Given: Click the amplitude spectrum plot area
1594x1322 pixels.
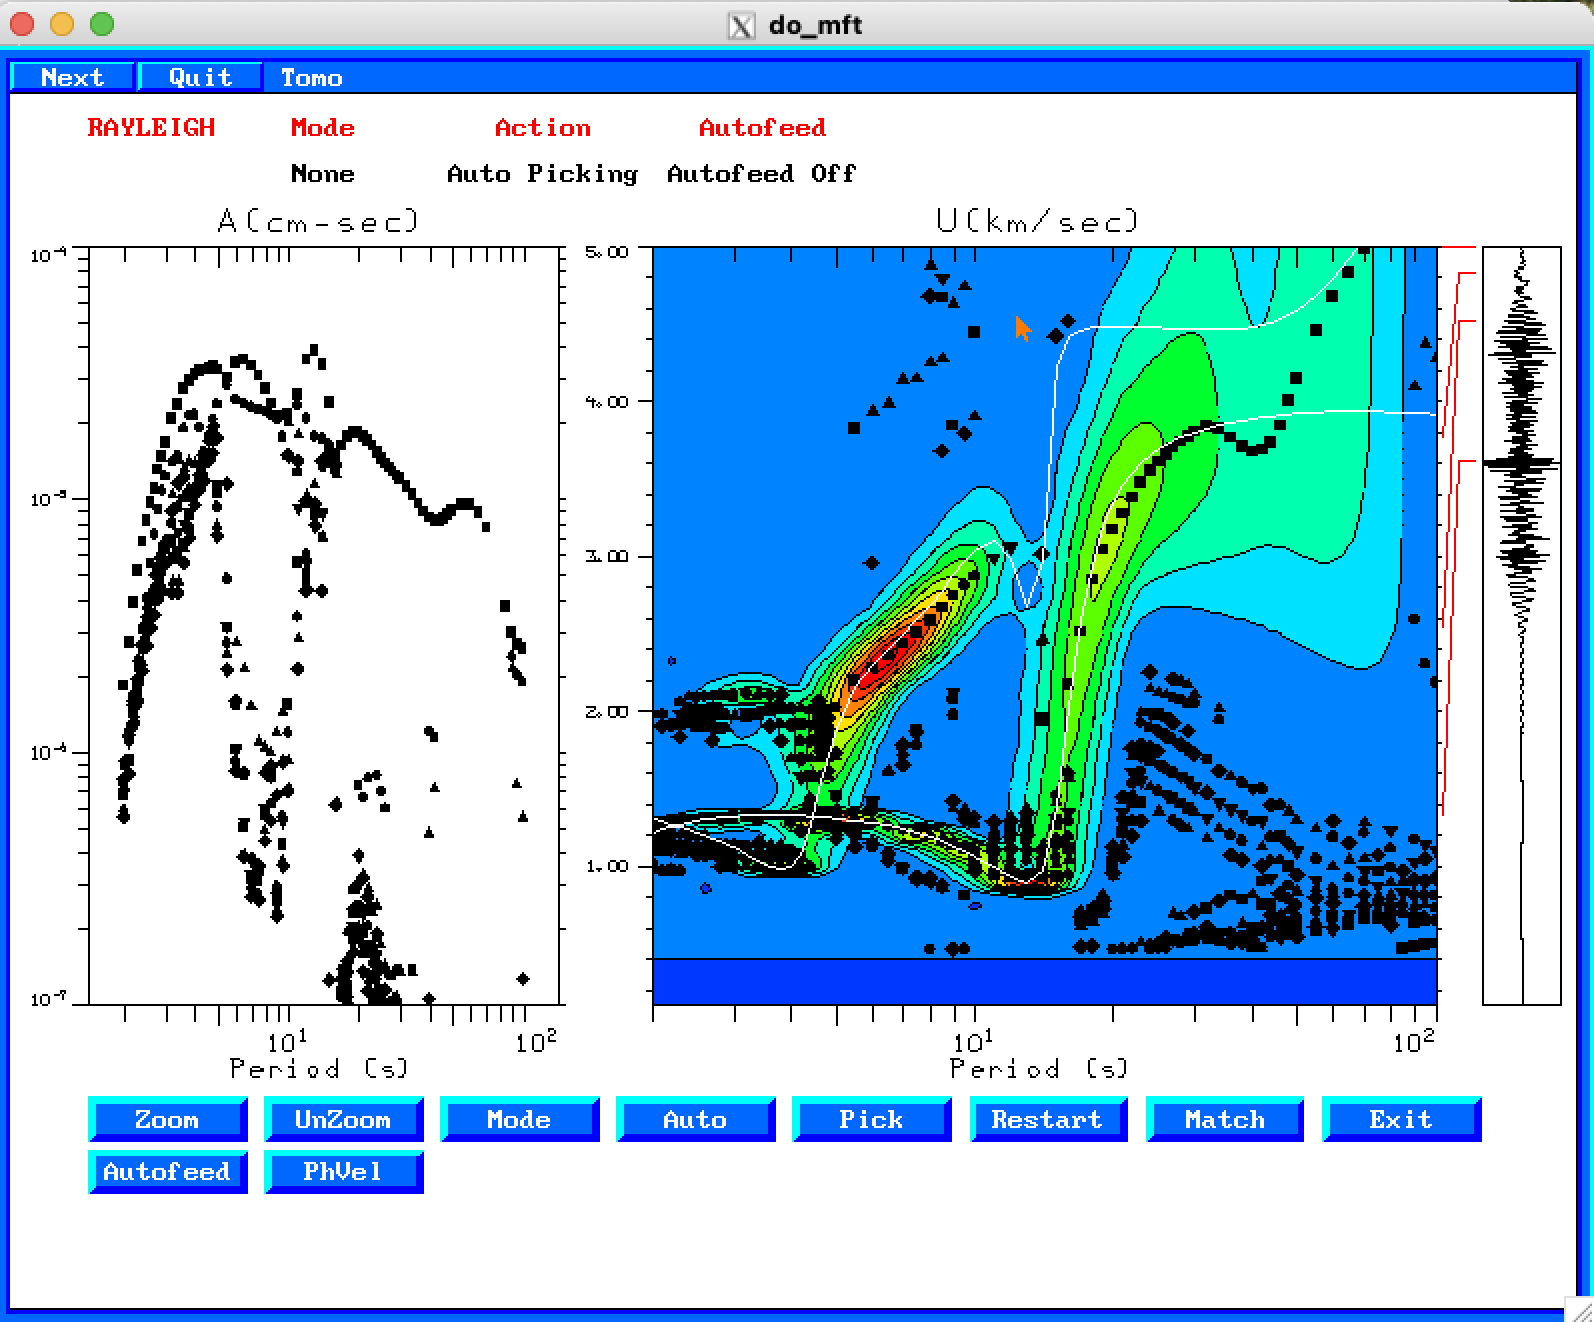Looking at the screenshot, I should (325, 625).
